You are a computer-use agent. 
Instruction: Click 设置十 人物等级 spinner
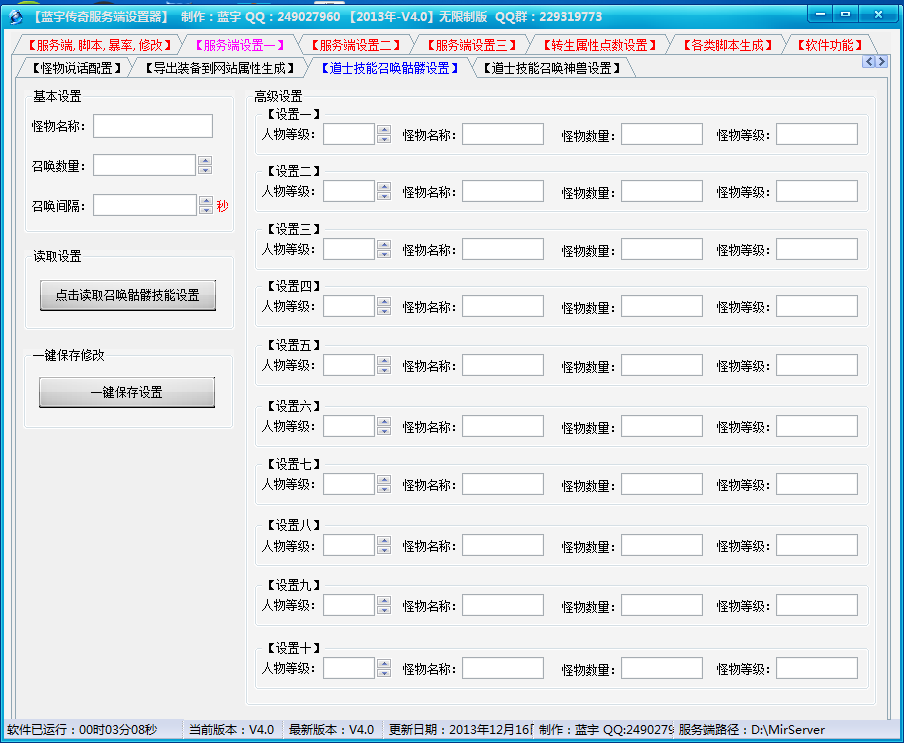384,668
